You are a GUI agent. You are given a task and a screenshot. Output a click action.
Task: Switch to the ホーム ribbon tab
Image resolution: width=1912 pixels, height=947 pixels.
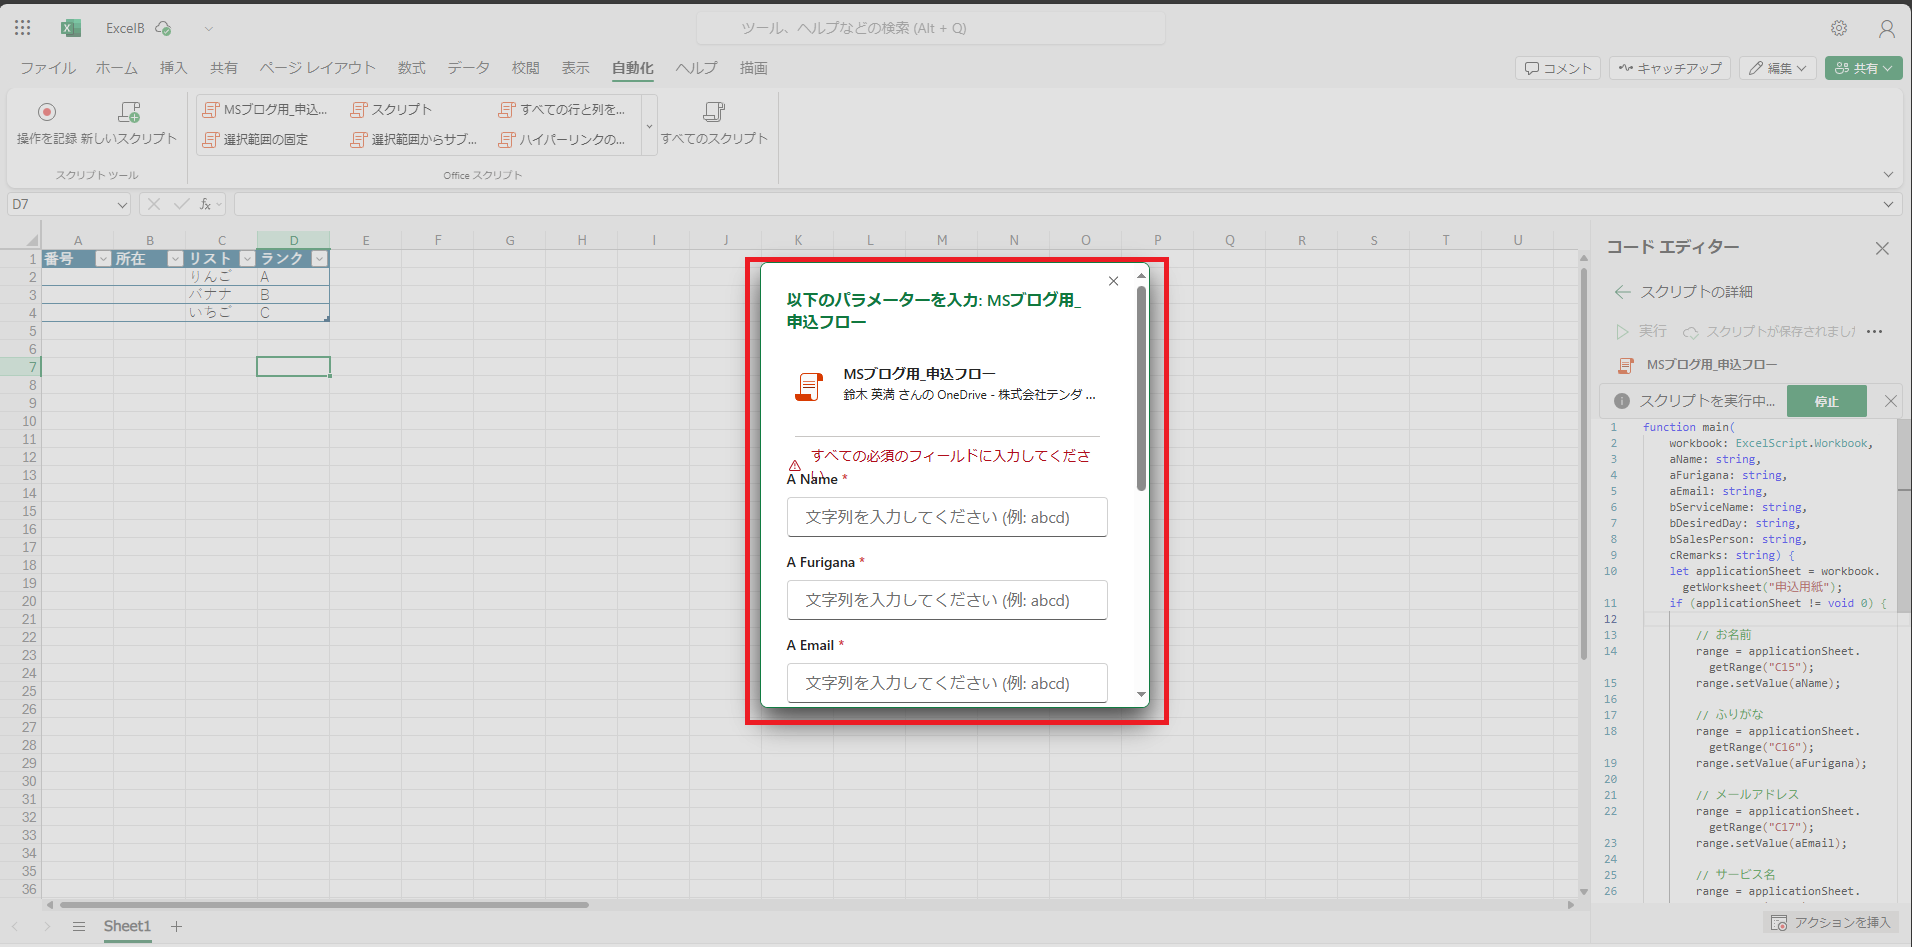(x=117, y=68)
